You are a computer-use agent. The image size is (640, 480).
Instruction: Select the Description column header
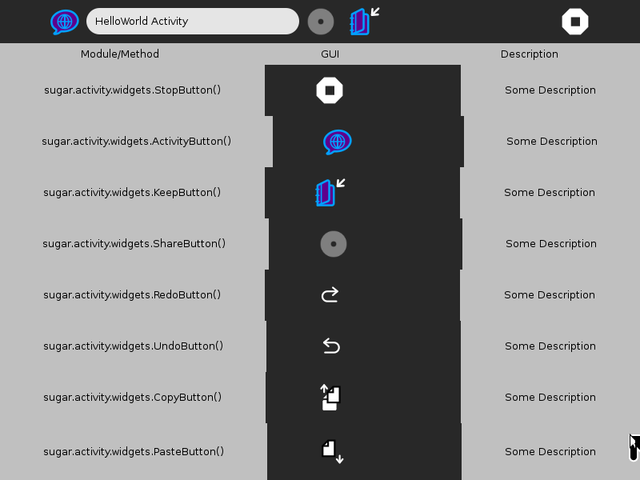[529, 54]
